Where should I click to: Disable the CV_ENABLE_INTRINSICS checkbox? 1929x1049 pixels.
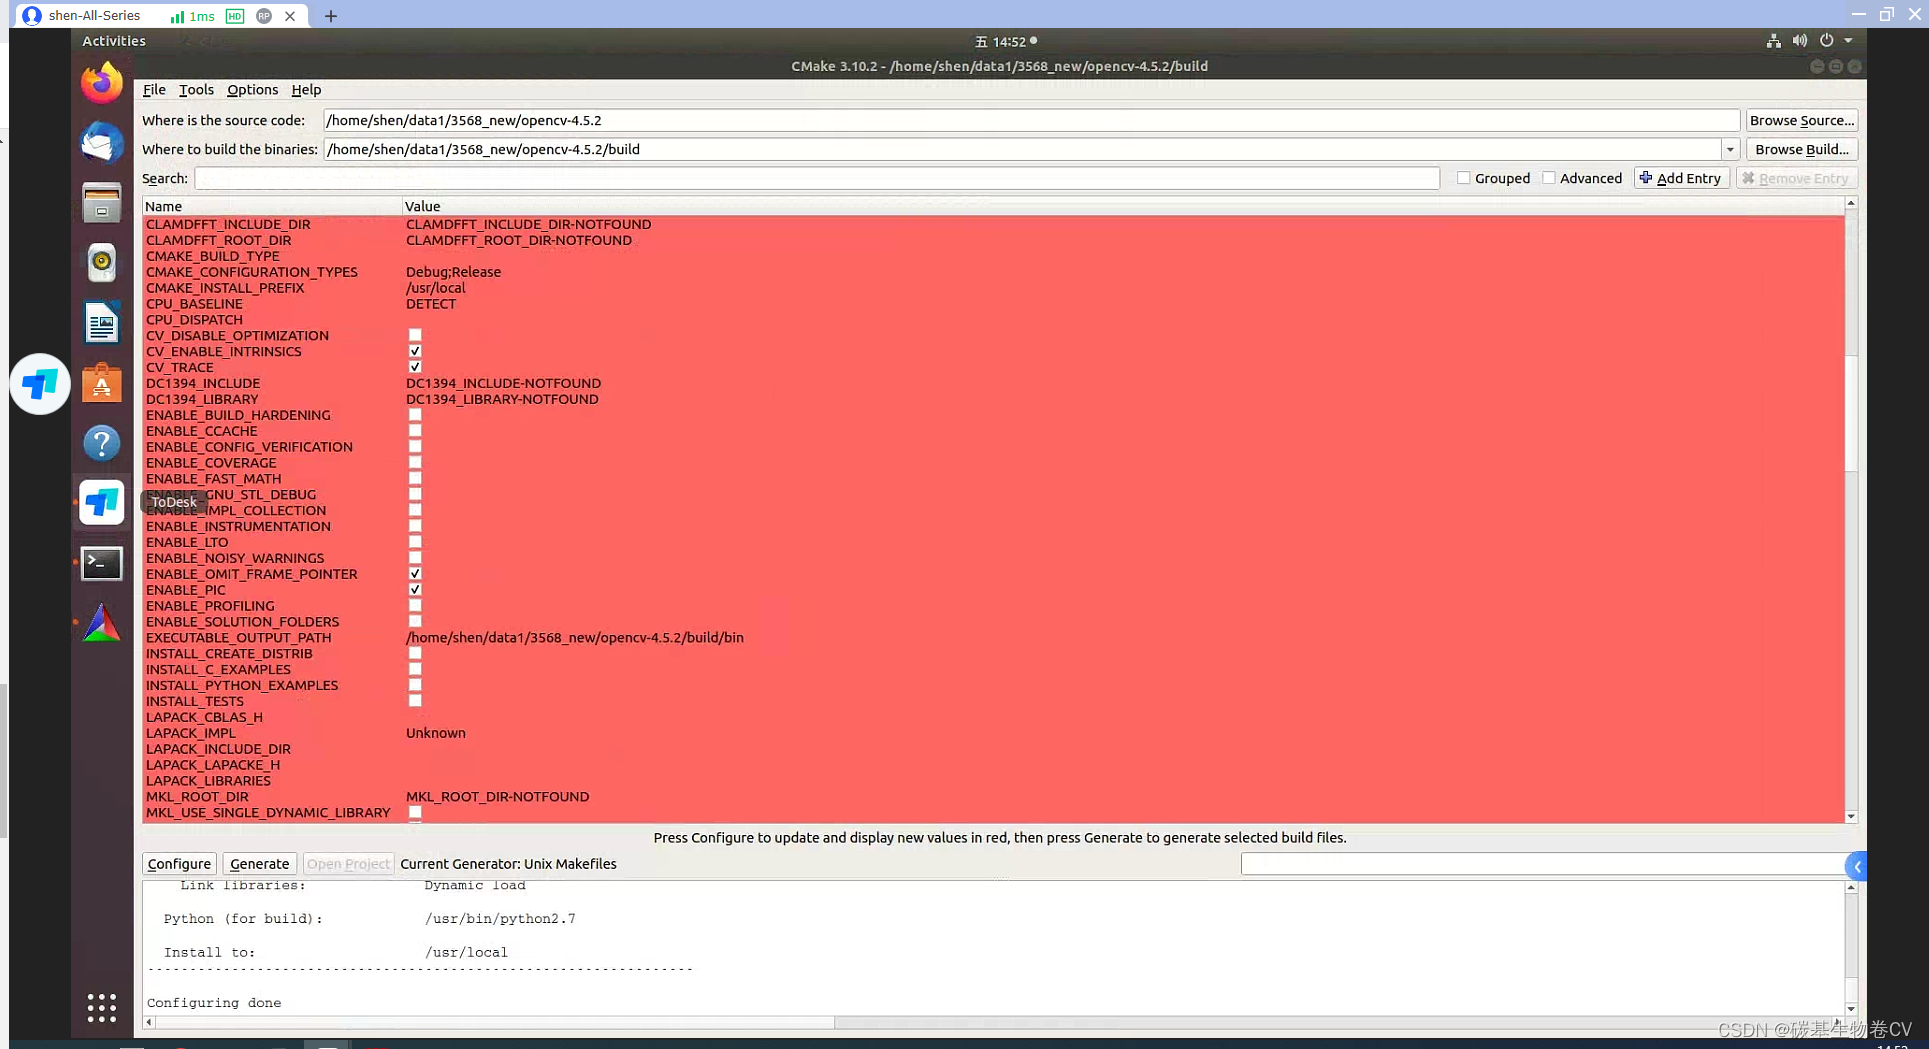click(414, 350)
